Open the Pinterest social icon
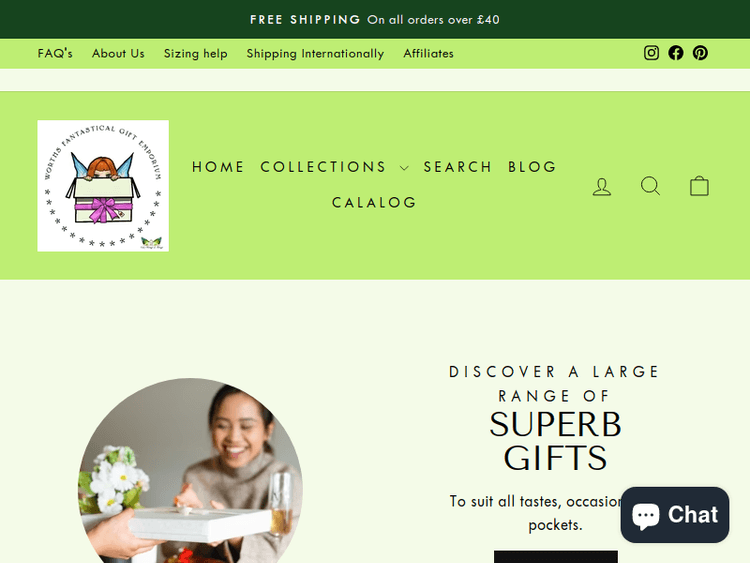 [700, 53]
